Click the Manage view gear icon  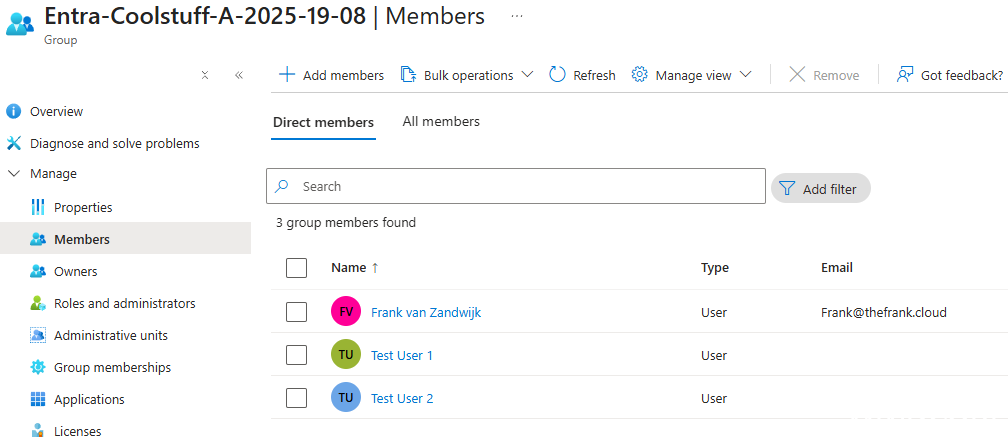[x=640, y=75]
